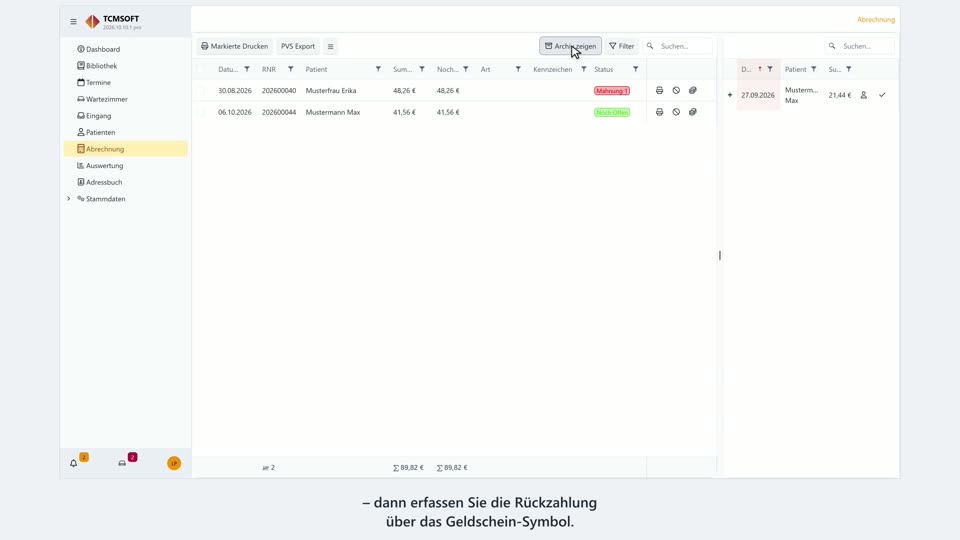Image resolution: width=960 pixels, height=540 pixels.
Task: Click the 21,44 € amount in the right panel
Action: click(839, 95)
